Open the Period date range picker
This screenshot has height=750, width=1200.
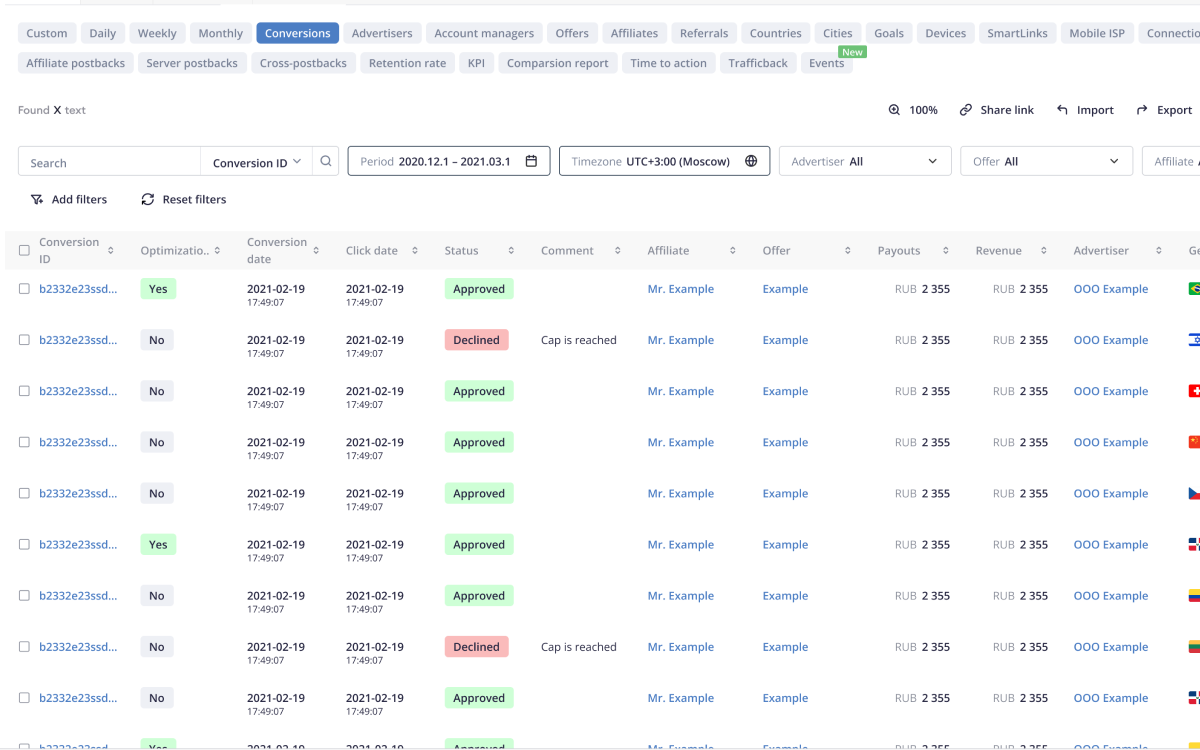449,161
